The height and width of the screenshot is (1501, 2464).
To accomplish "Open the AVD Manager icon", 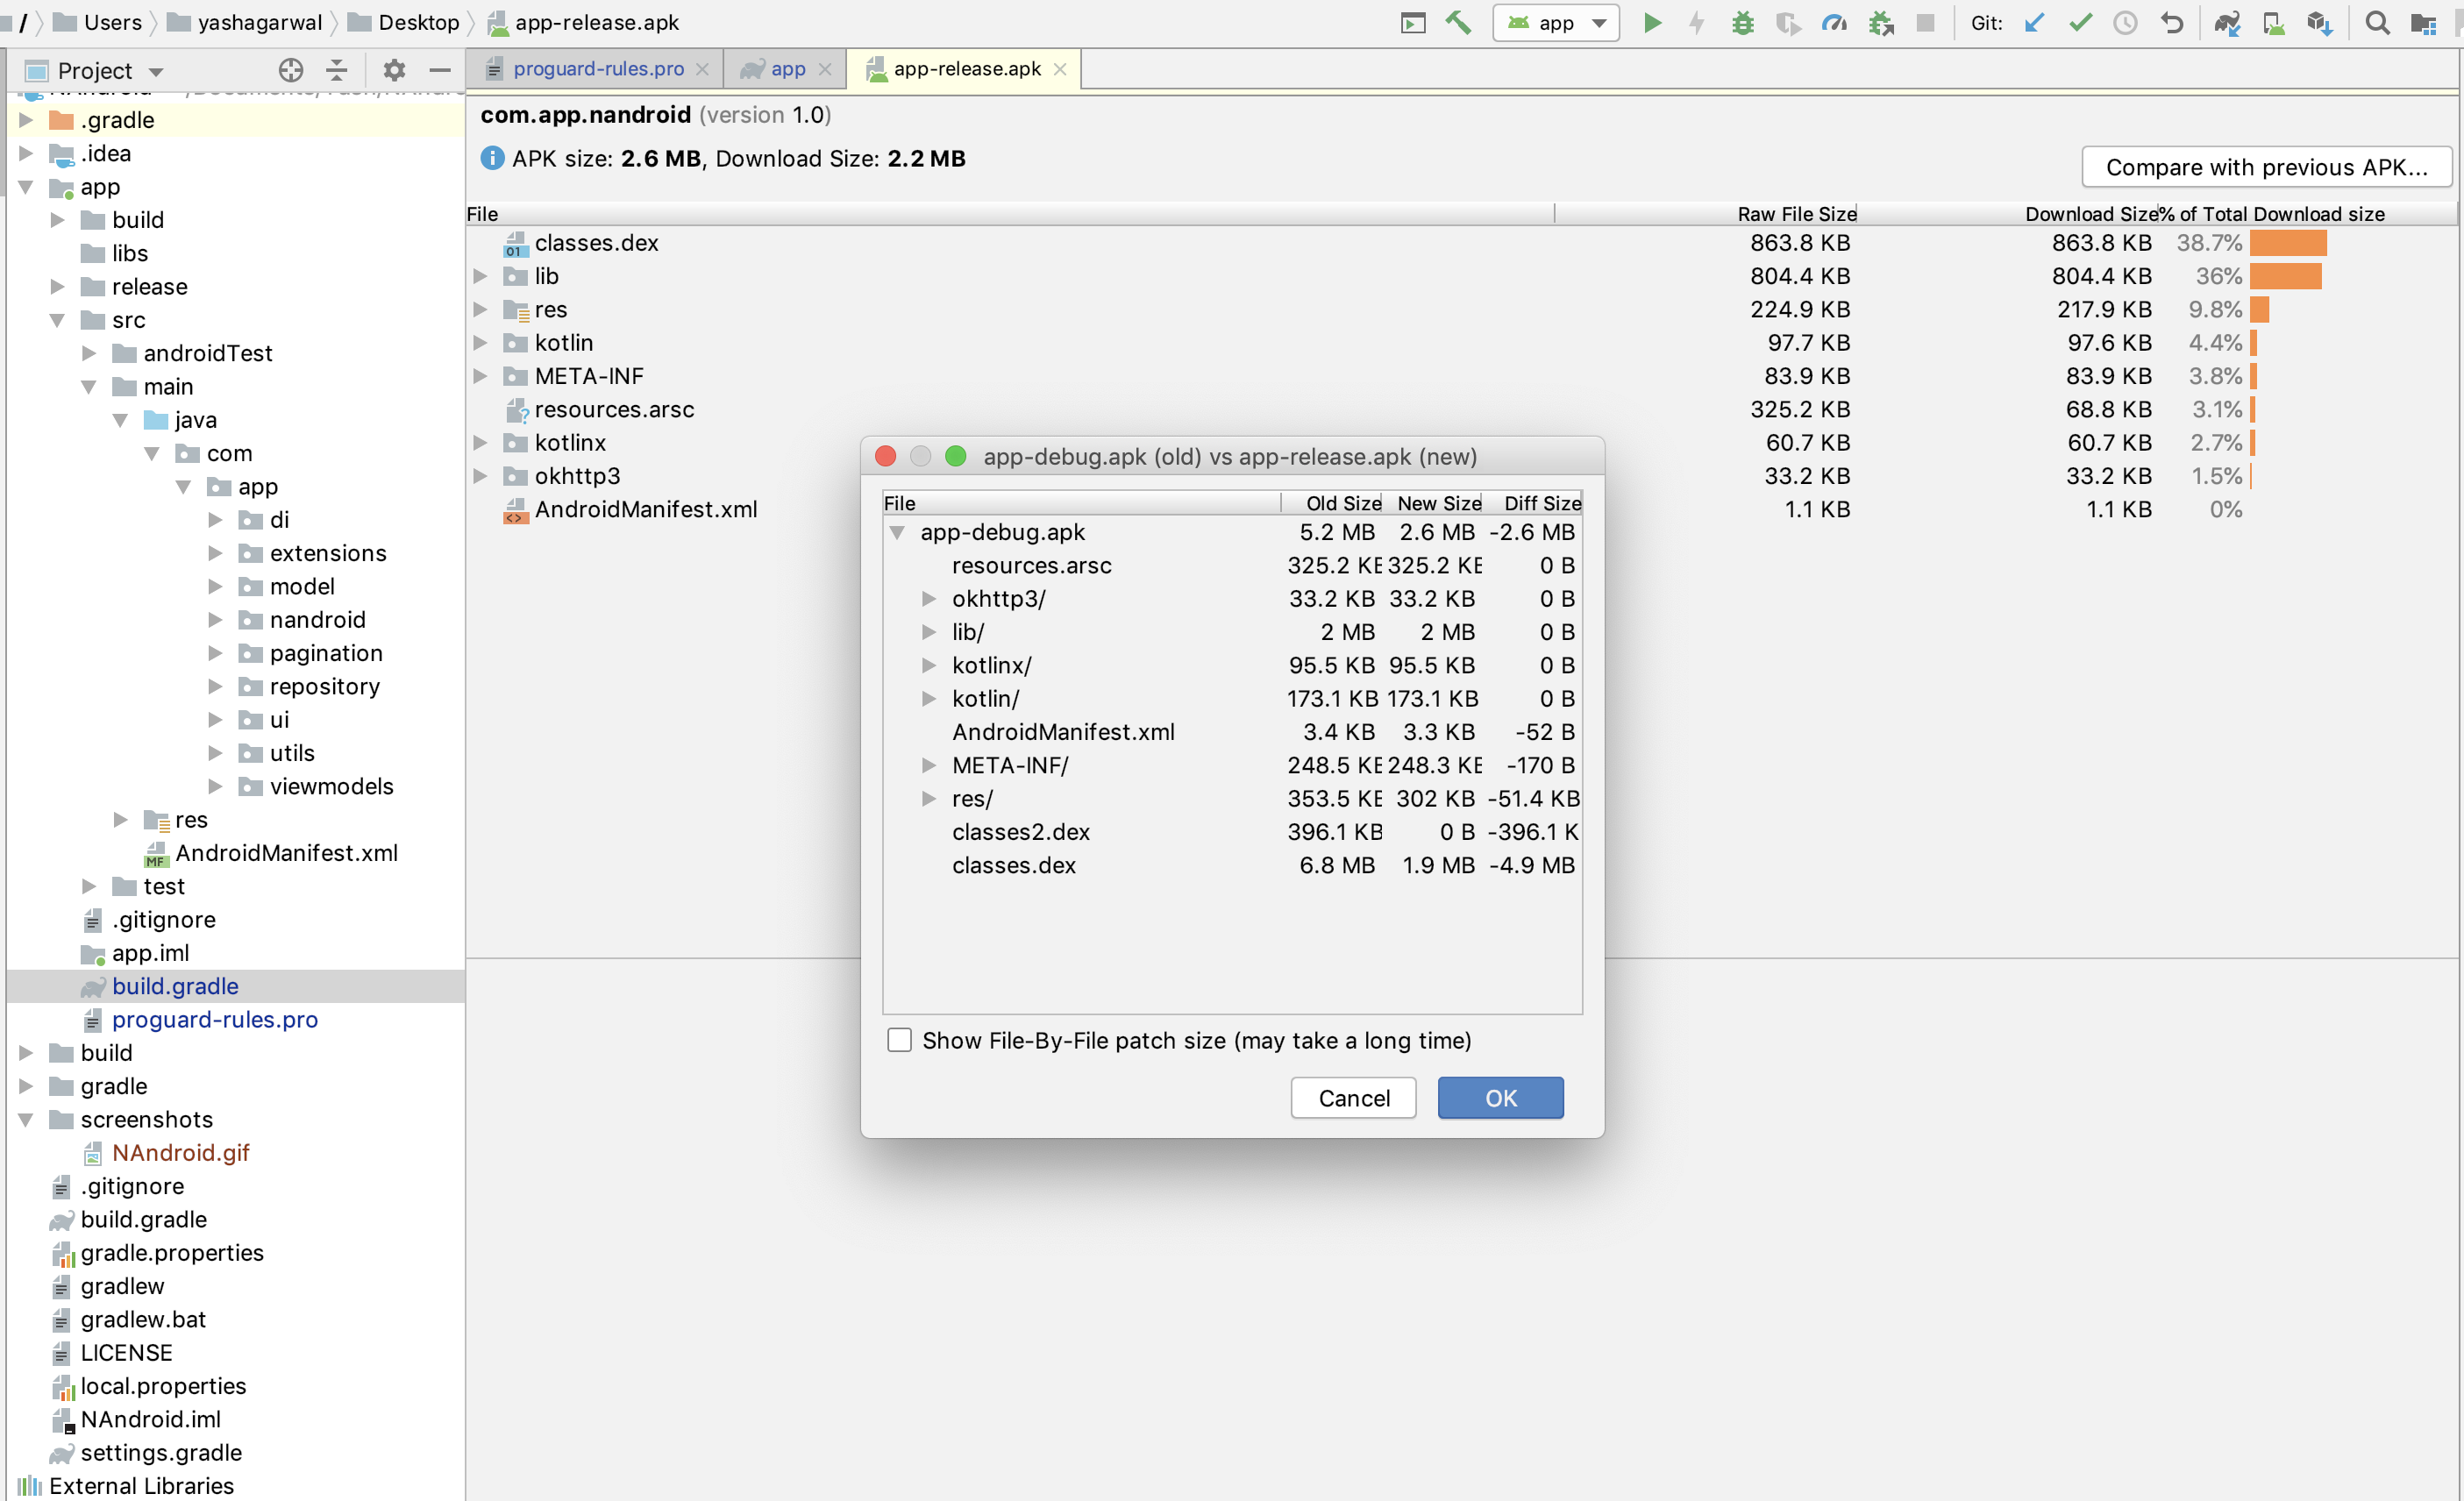I will click(x=2273, y=22).
